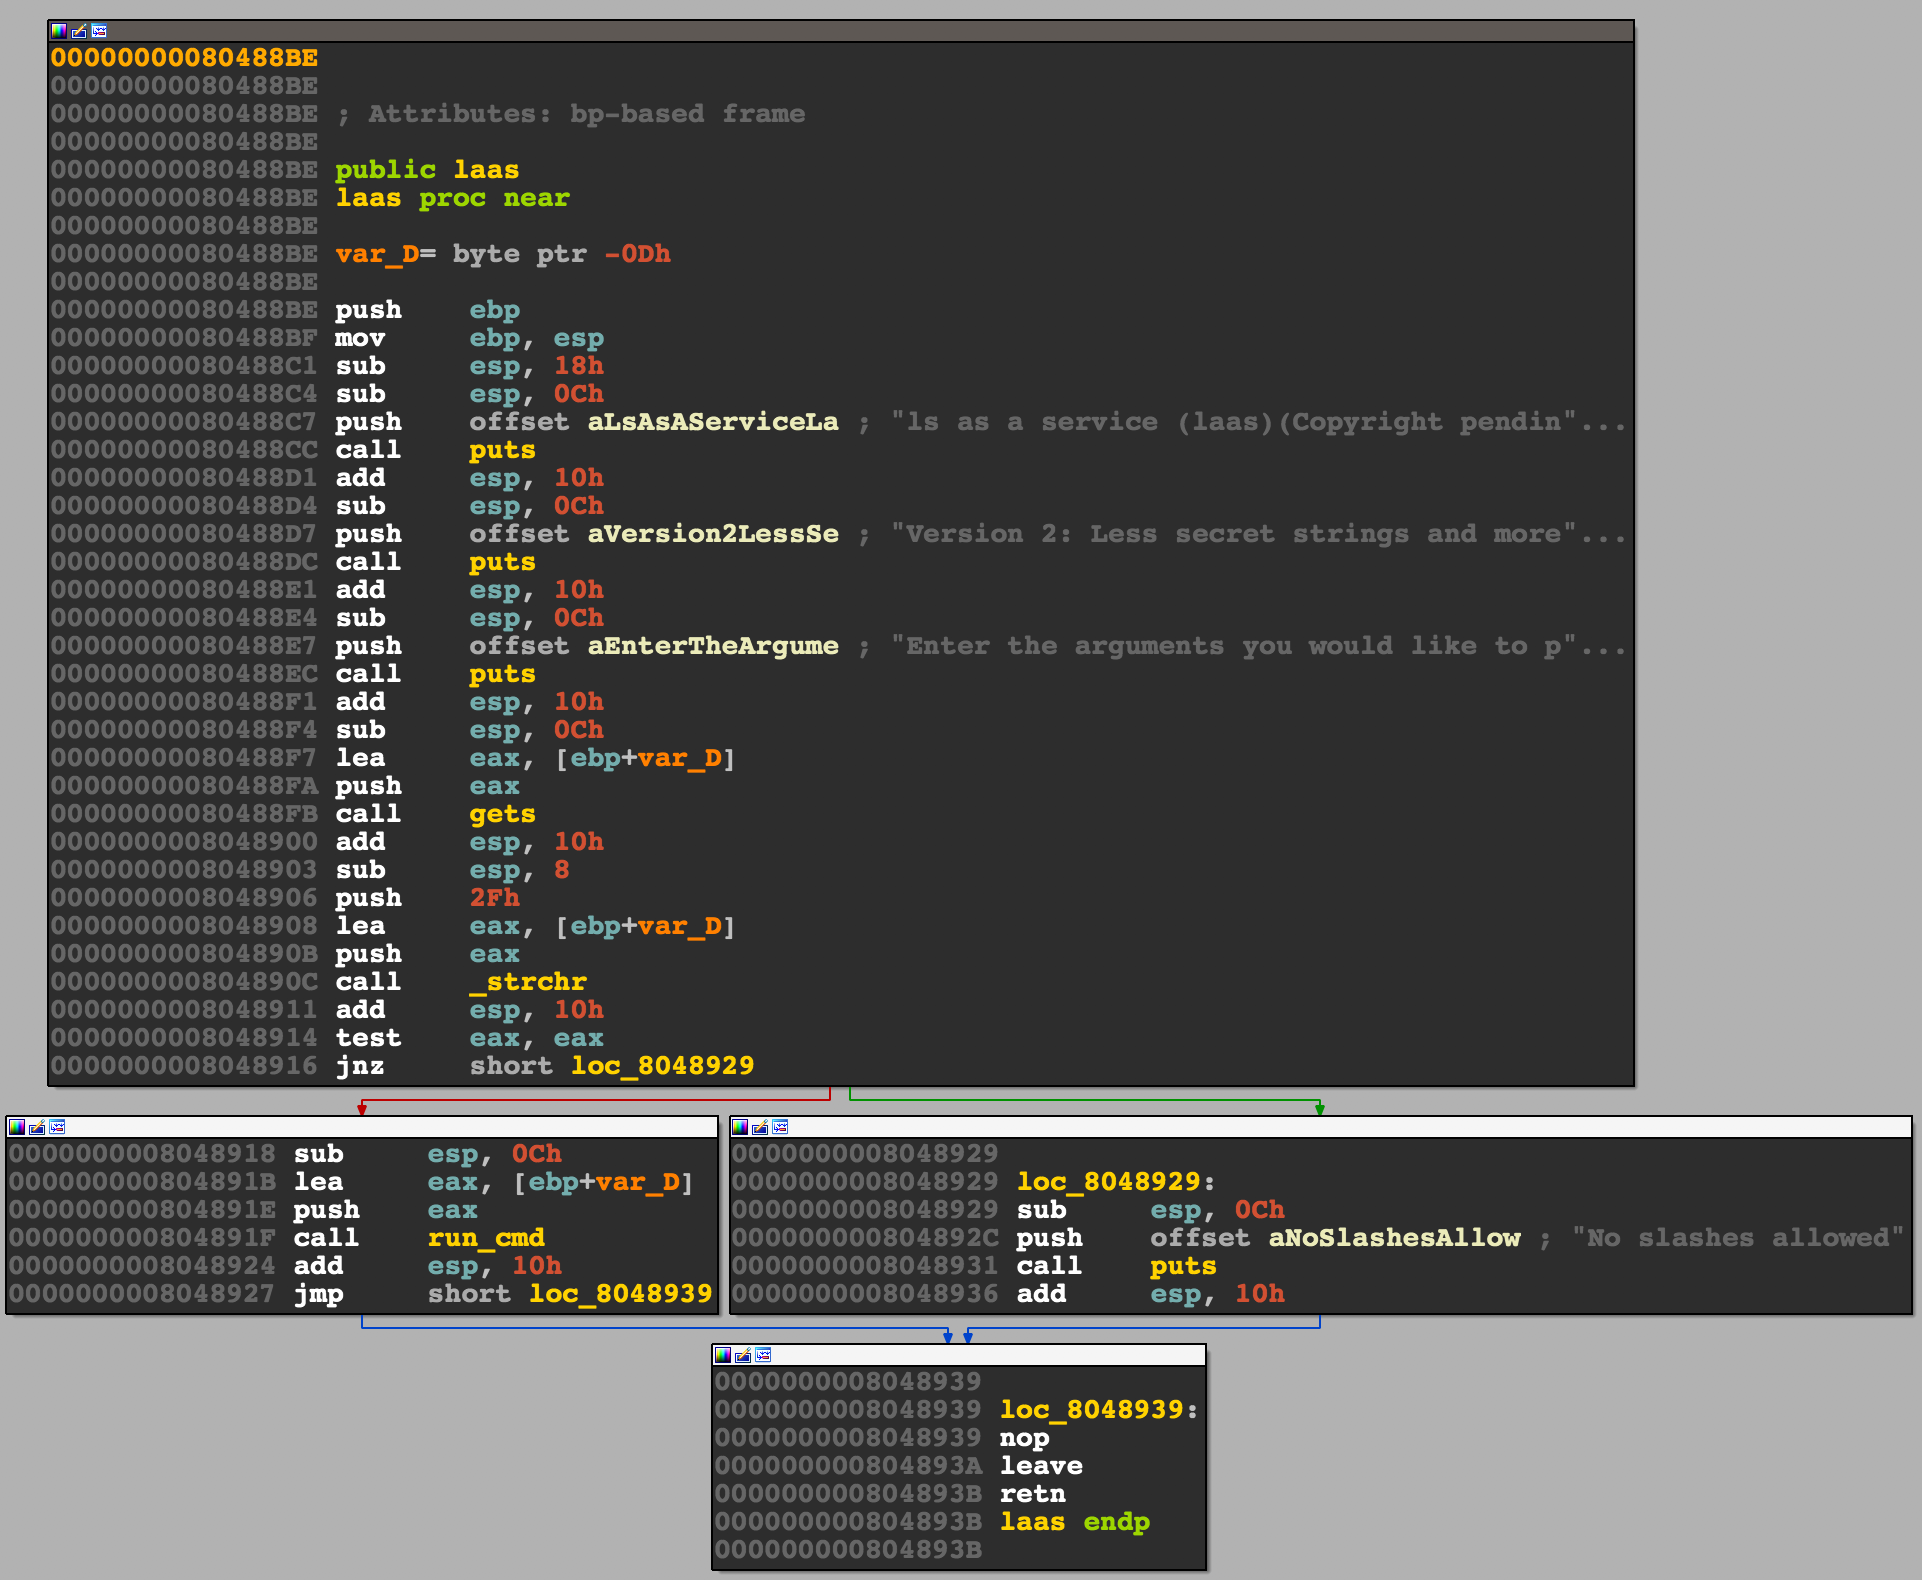Click 'ls as a service (laas)' string comment
This screenshot has width=1922, height=1580.
point(1258,422)
